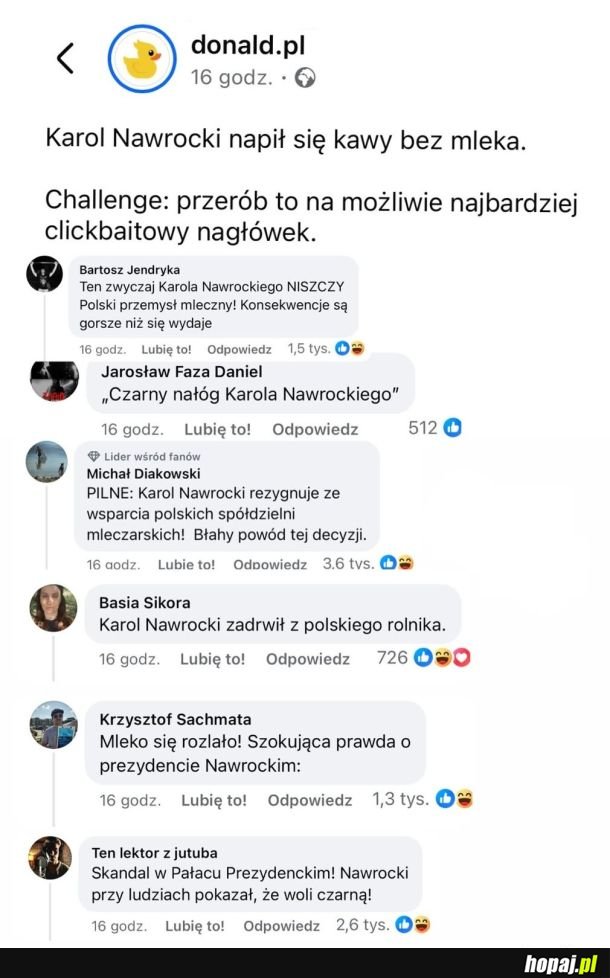Show reactions on Basia Sikora's comment
610x978 pixels.
(x=442, y=657)
